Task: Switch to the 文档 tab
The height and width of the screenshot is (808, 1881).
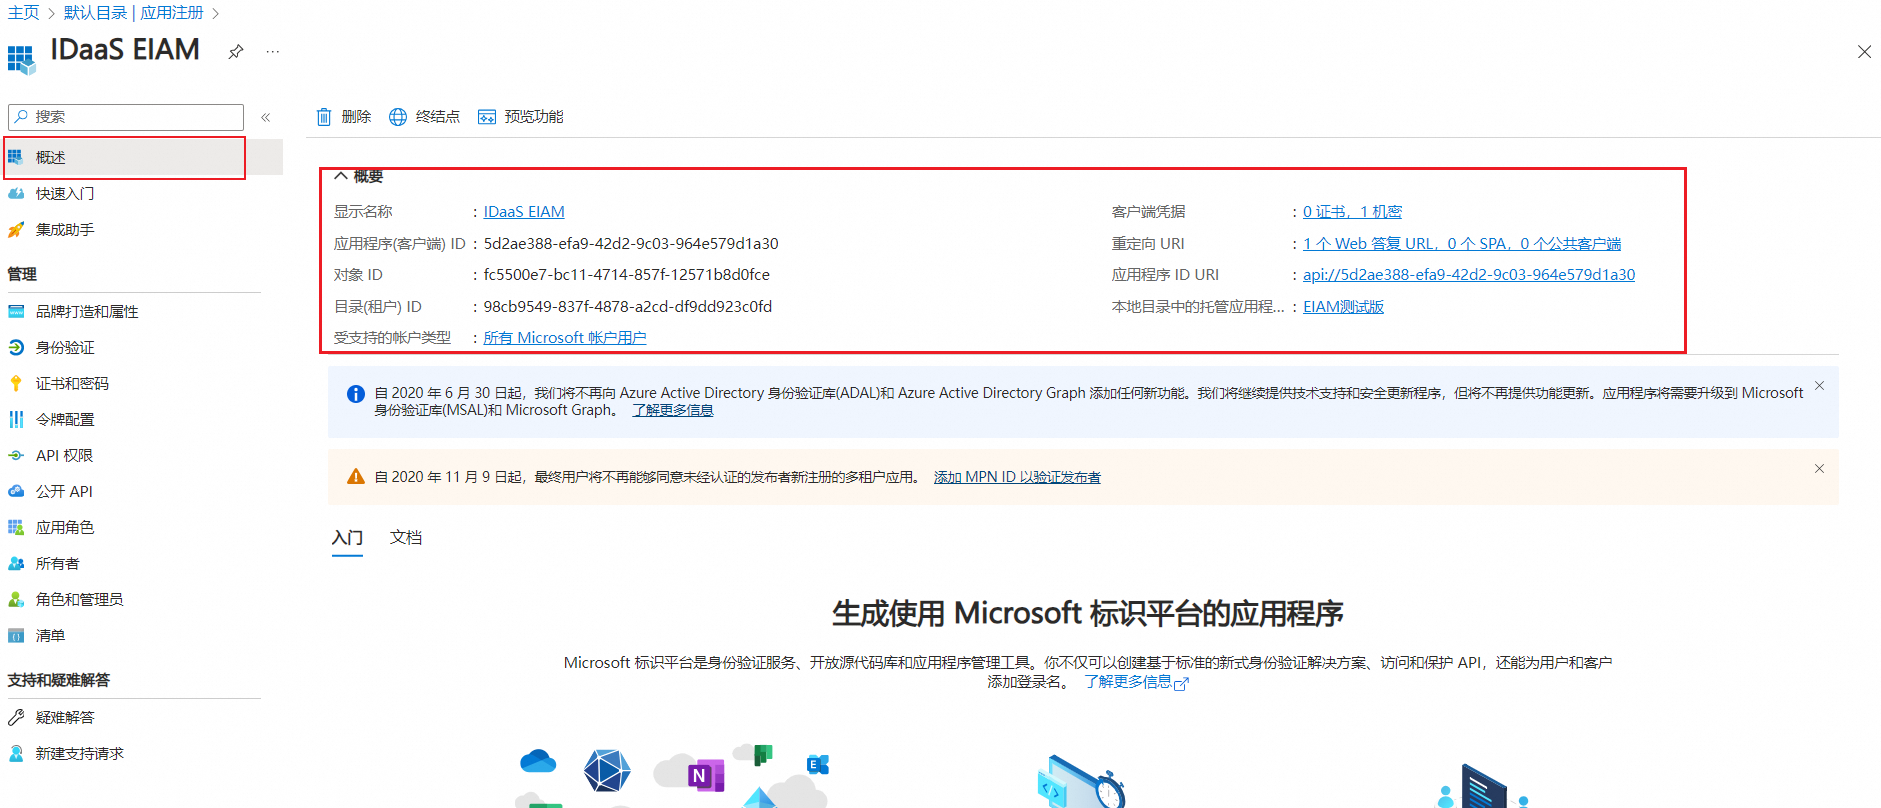Action: click(406, 538)
